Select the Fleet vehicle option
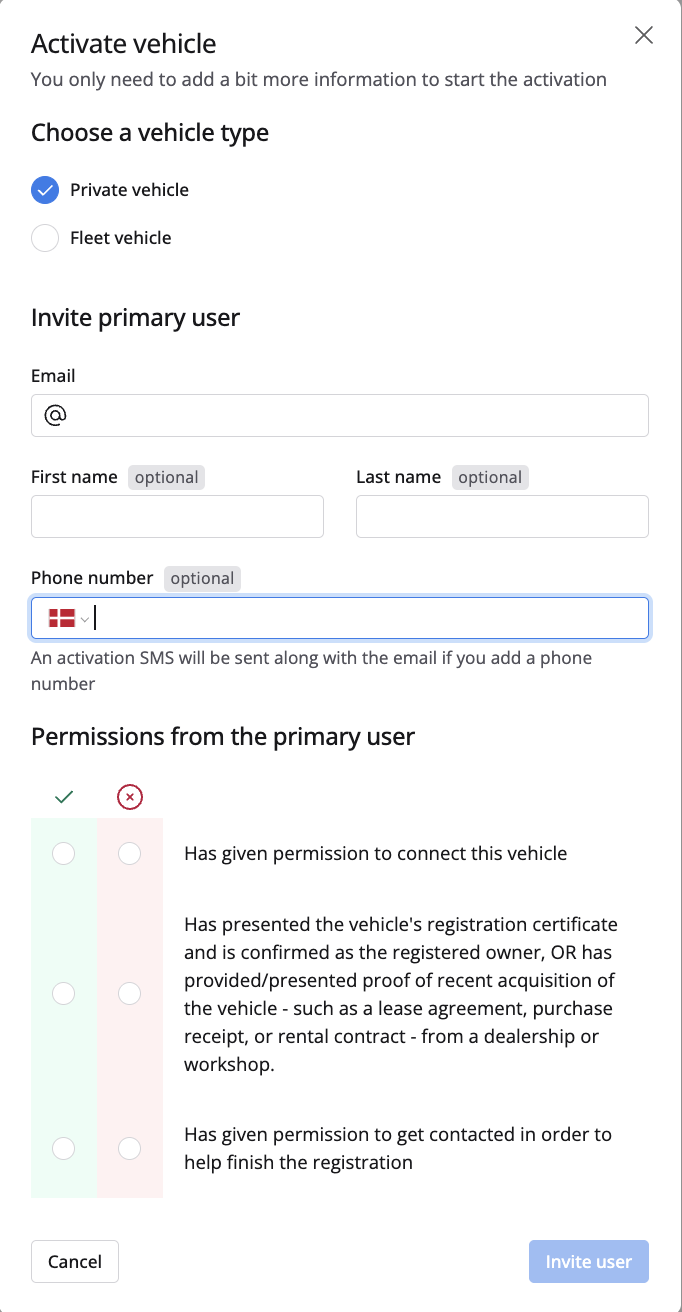 tap(45, 238)
